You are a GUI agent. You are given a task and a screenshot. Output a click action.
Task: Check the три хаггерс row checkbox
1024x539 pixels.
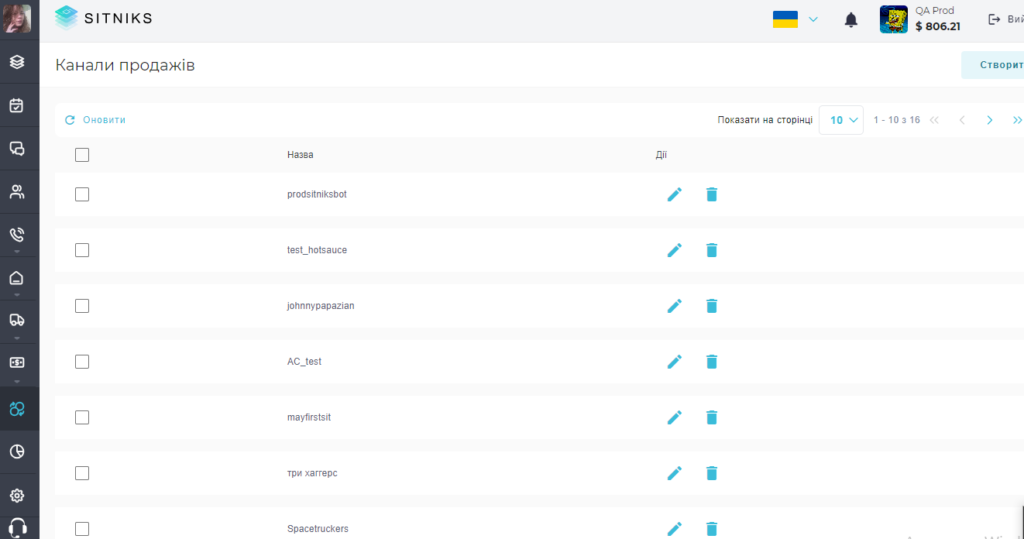82,473
